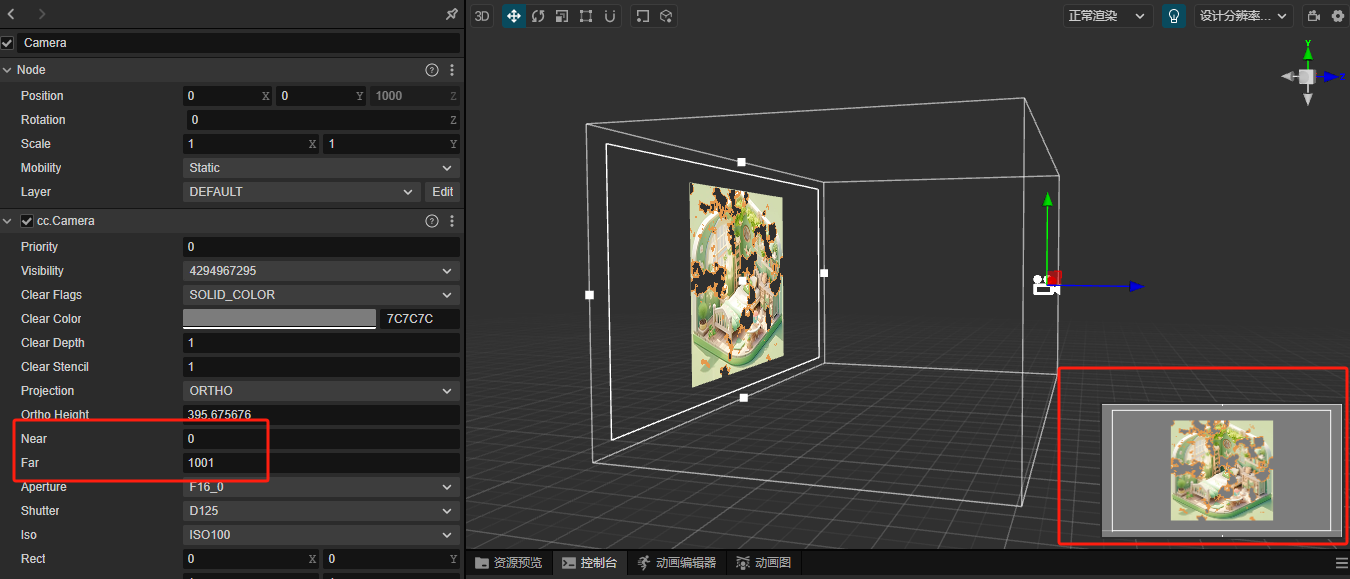Select the Move gizmo tool
Screen dimensions: 1350x579
[x=513, y=16]
